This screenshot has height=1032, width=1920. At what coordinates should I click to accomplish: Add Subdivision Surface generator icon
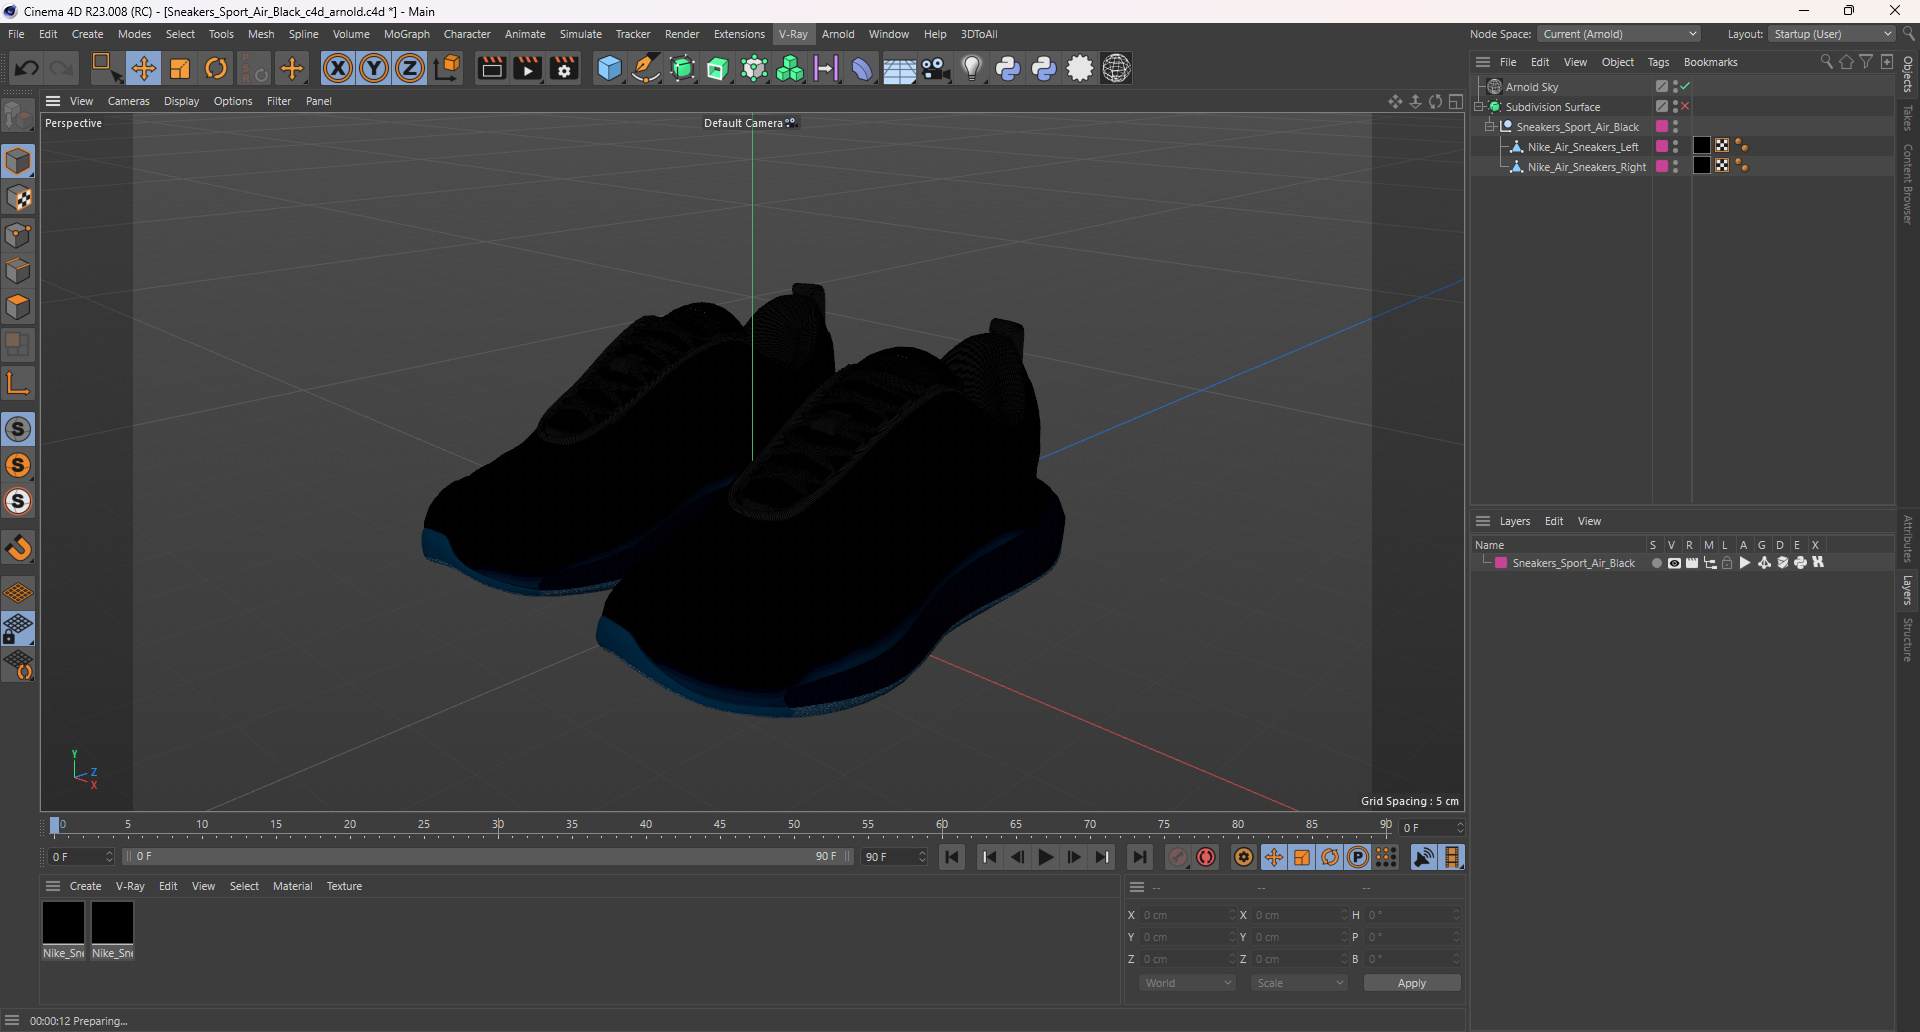682,68
